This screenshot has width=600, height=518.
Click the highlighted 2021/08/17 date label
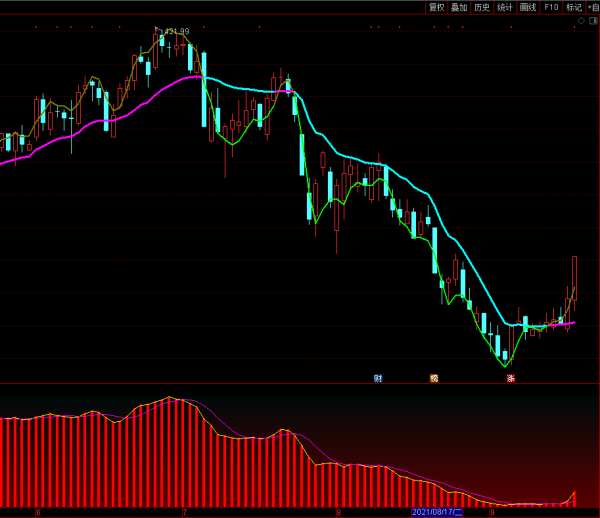(x=437, y=512)
